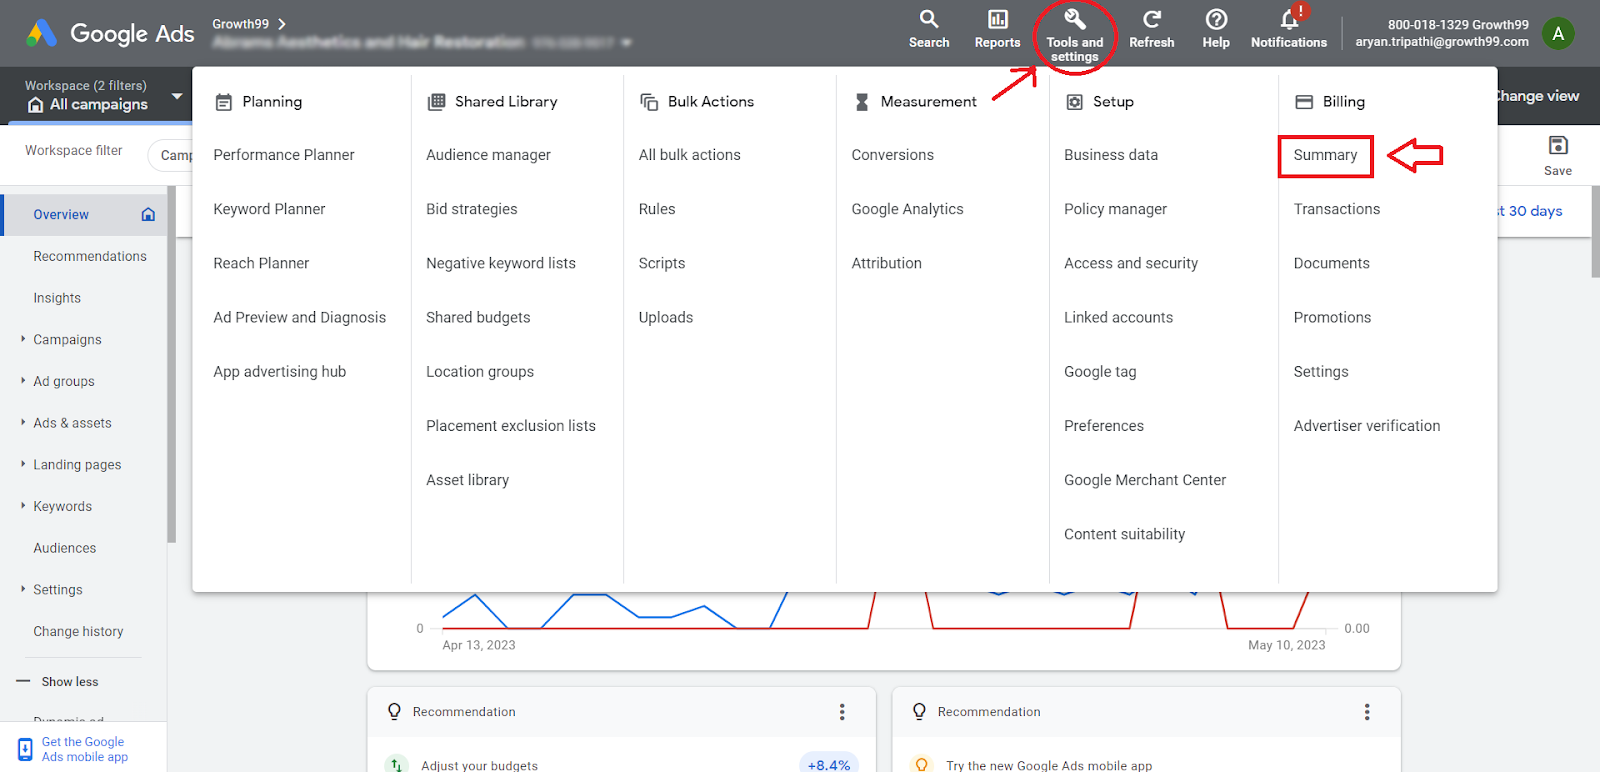The width and height of the screenshot is (1600, 772).
Task: Open Change history in the sidebar
Action: pyautogui.click(x=78, y=631)
